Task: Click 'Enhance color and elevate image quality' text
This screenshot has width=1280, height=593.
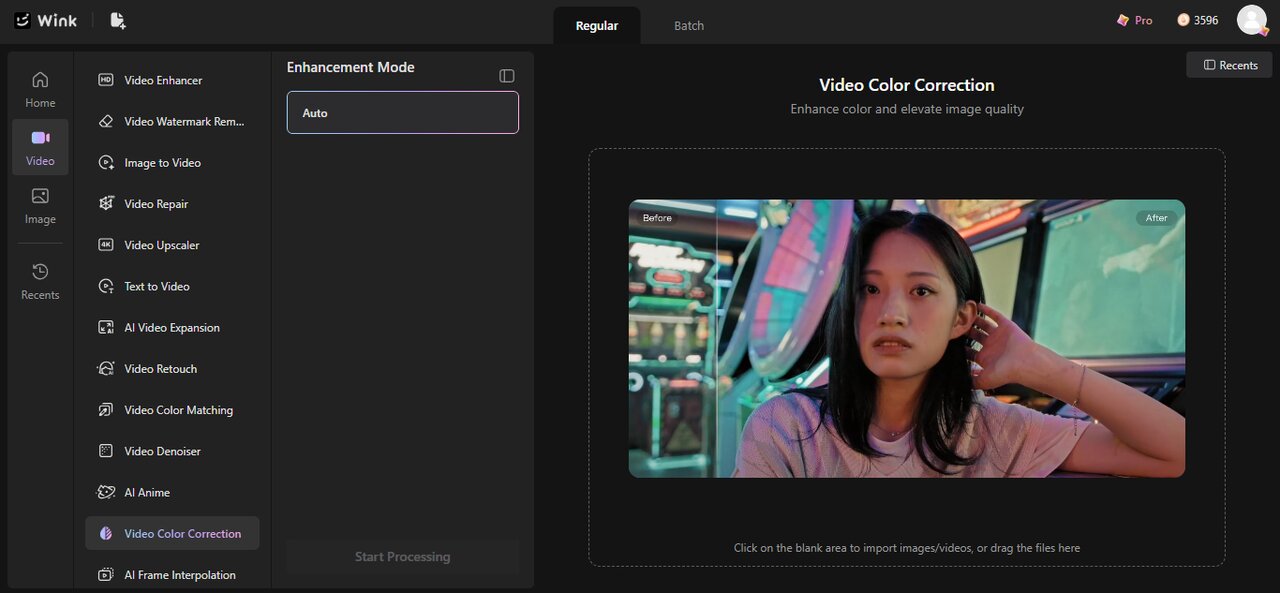Action: (907, 109)
